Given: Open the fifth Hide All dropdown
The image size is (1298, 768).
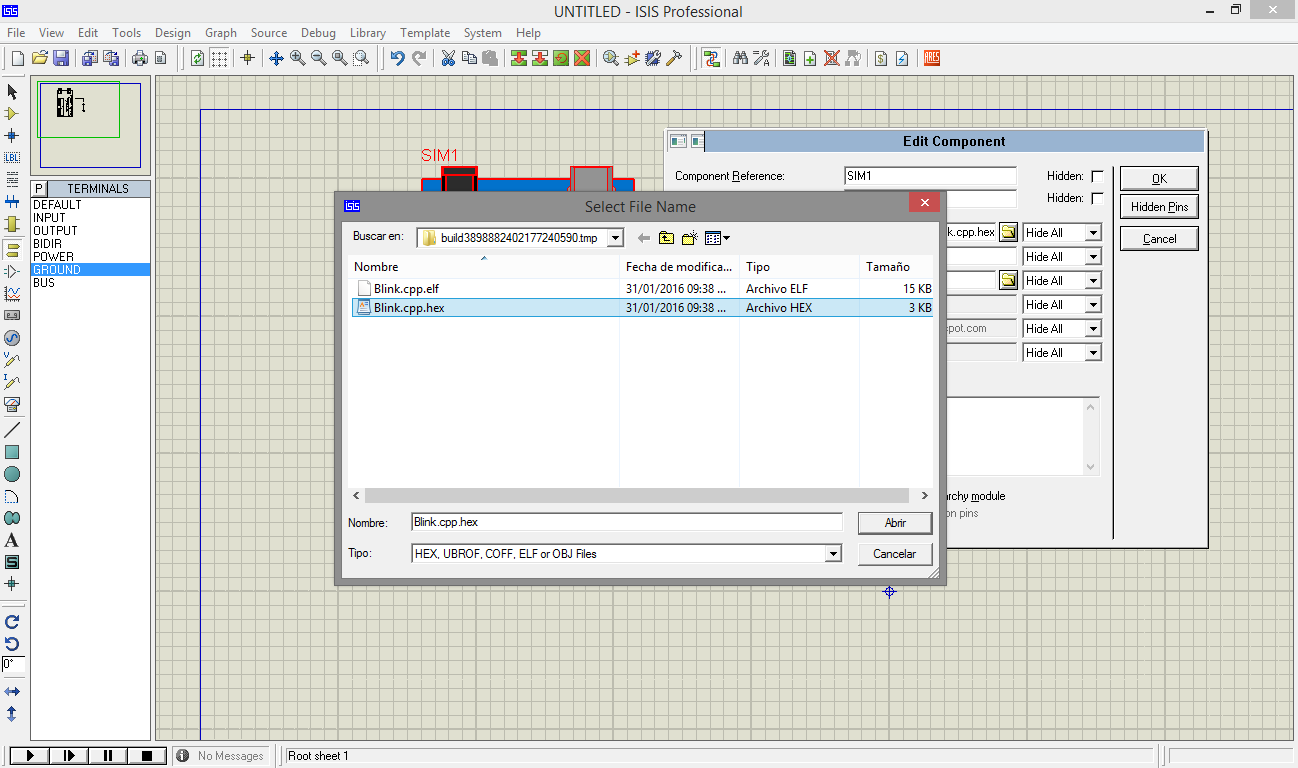Looking at the screenshot, I should pyautogui.click(x=1092, y=329).
